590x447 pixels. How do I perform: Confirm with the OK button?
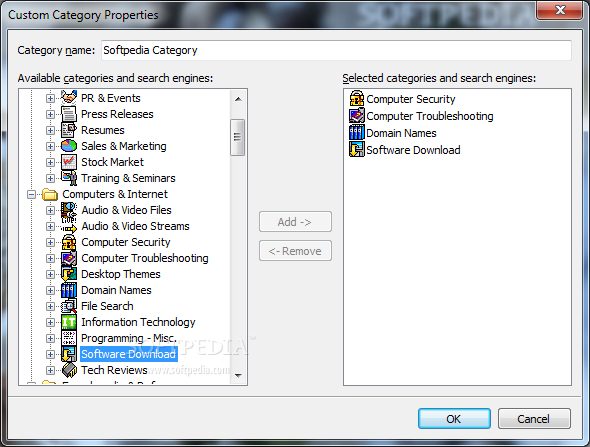454,419
